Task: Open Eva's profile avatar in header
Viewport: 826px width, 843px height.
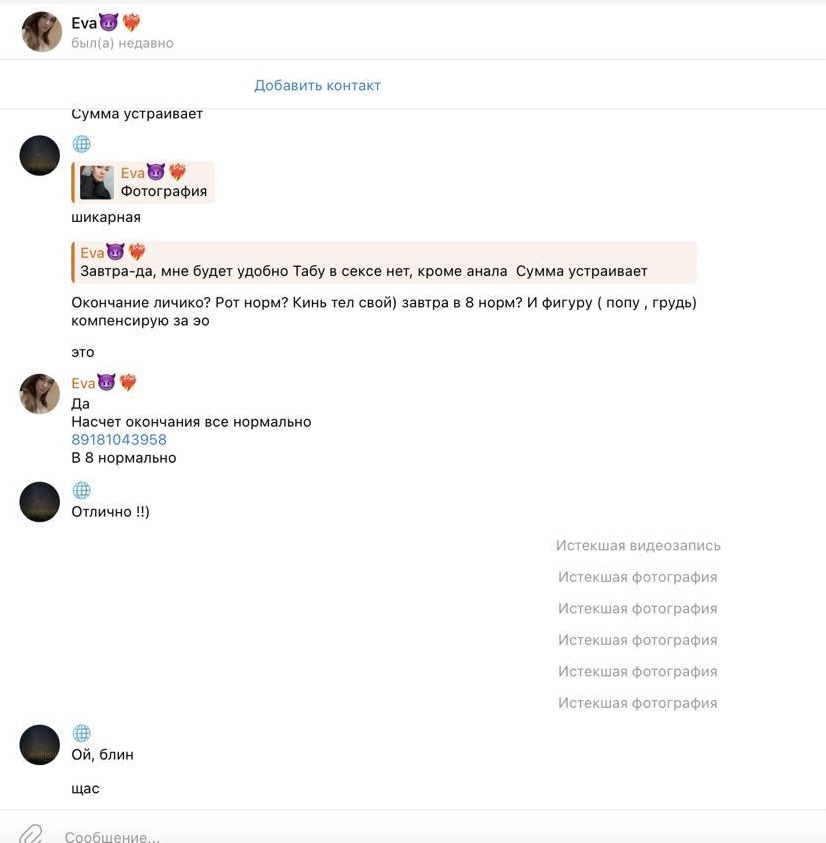Action: 41,32
